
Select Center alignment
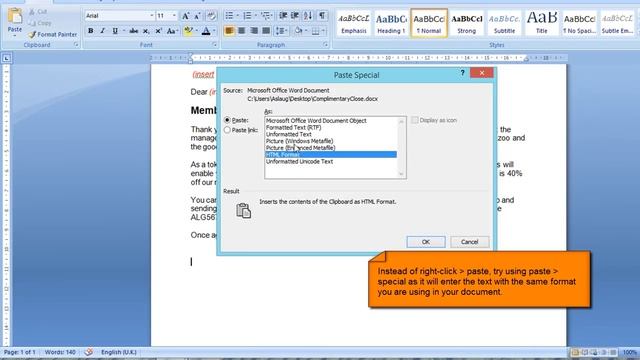pyautogui.click(x=242, y=31)
